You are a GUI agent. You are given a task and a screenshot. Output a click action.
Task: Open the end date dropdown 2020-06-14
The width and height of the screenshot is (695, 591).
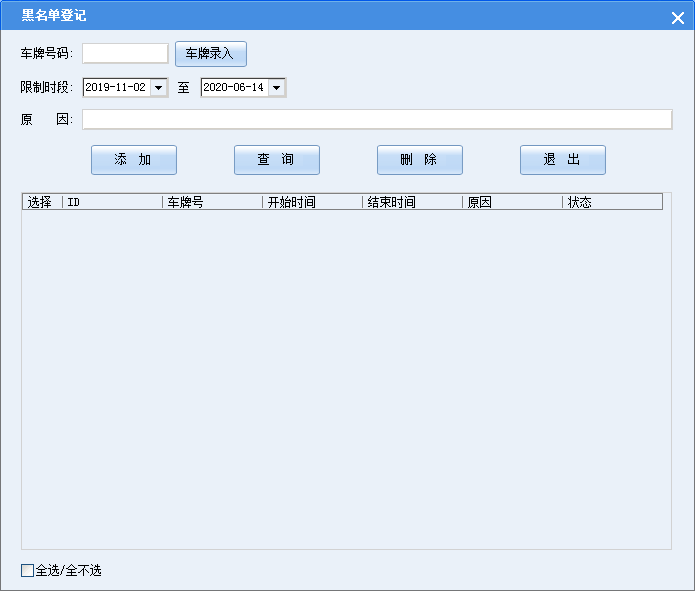[x=277, y=87]
